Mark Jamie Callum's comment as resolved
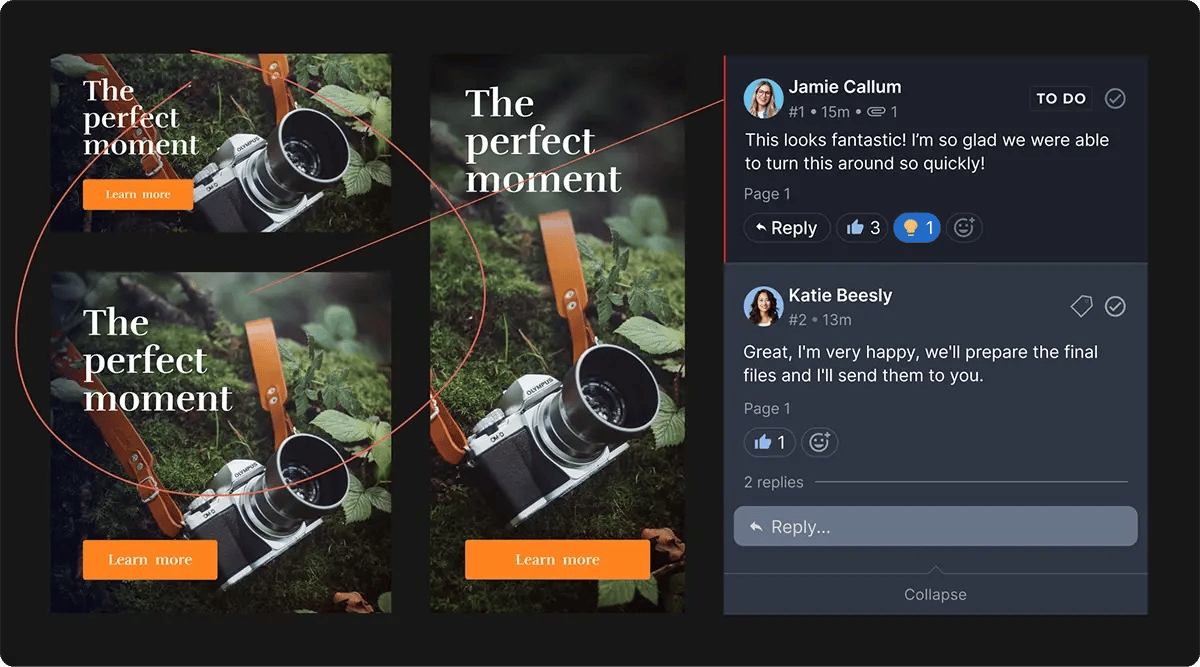 click(x=1115, y=98)
